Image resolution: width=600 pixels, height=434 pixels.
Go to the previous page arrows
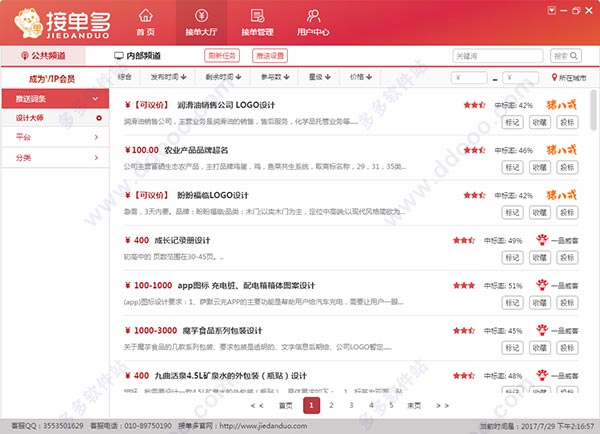click(257, 405)
